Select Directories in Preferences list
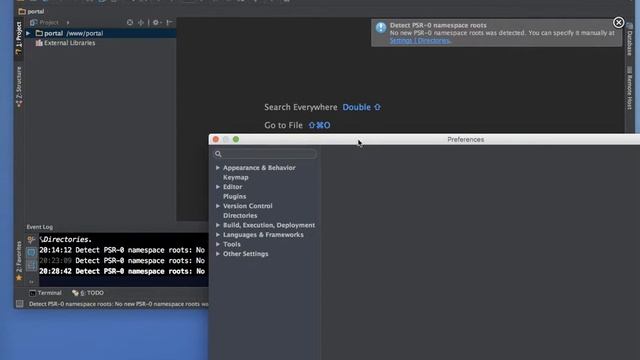 pos(240,216)
